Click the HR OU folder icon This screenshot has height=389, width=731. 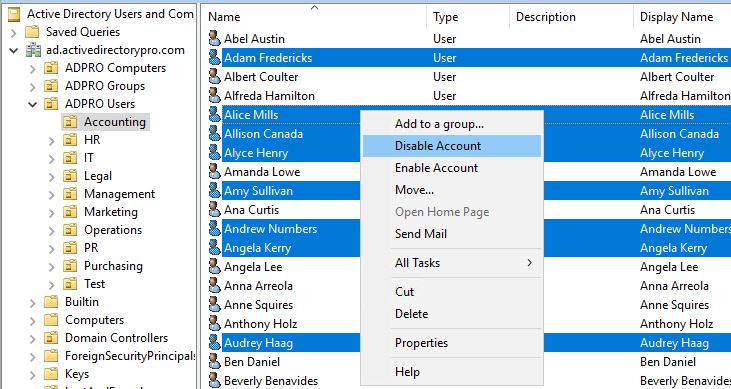tap(70, 140)
